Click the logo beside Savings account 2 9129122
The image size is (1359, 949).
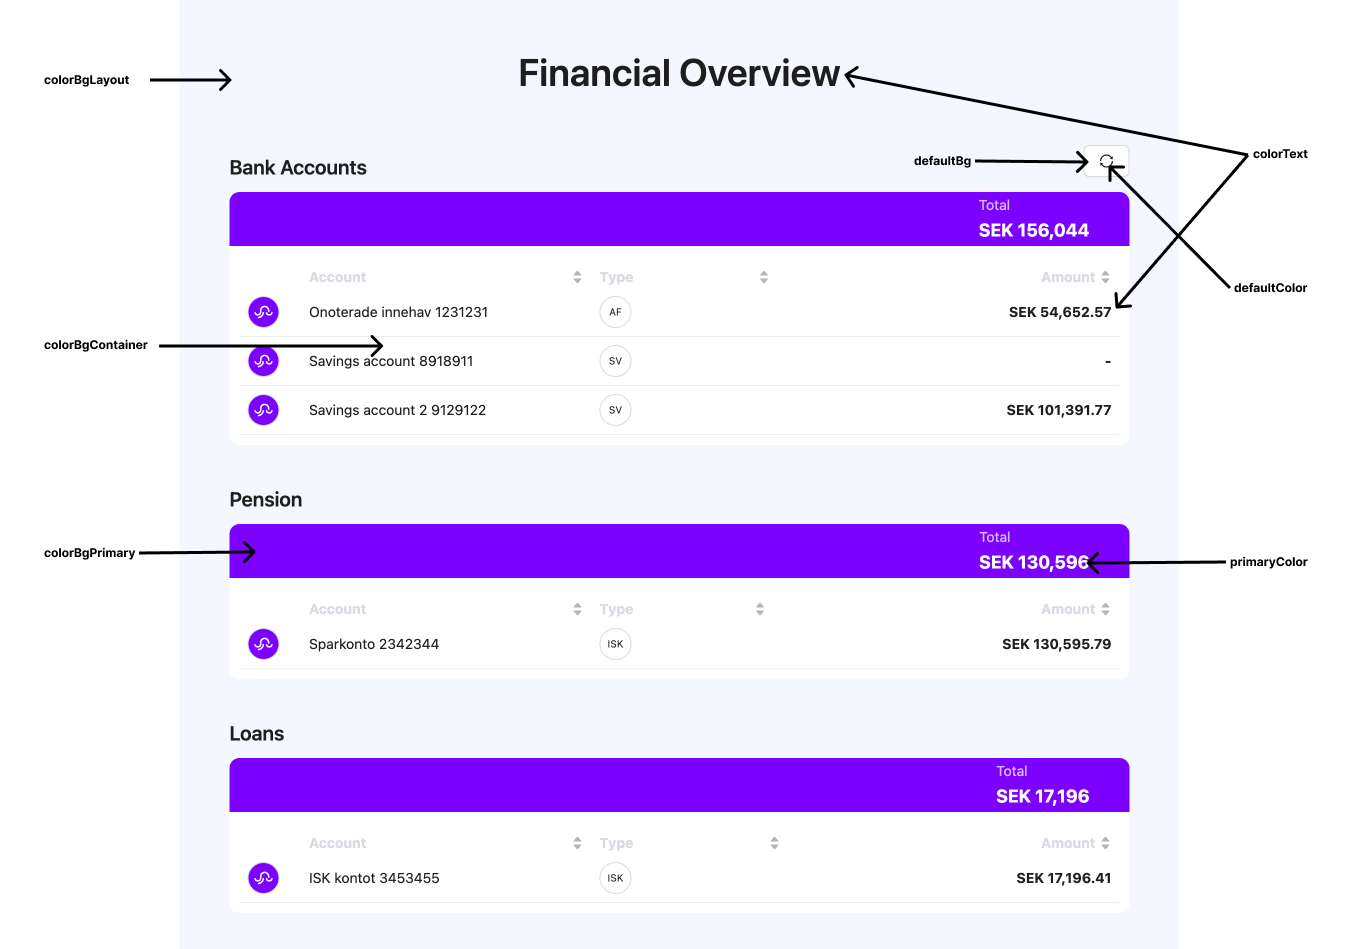[263, 410]
